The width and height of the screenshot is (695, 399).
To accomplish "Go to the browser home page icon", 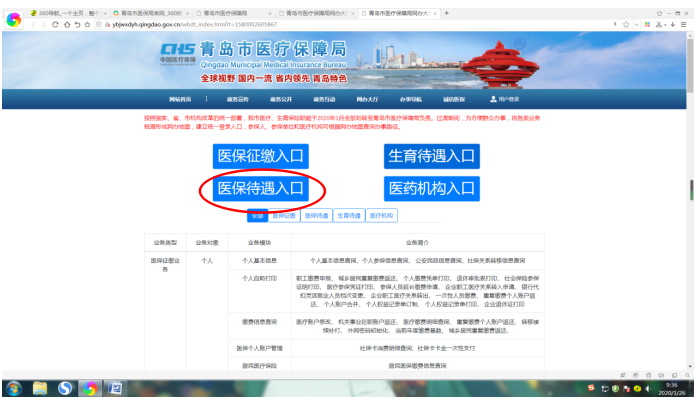I will pyautogui.click(x=67, y=24).
